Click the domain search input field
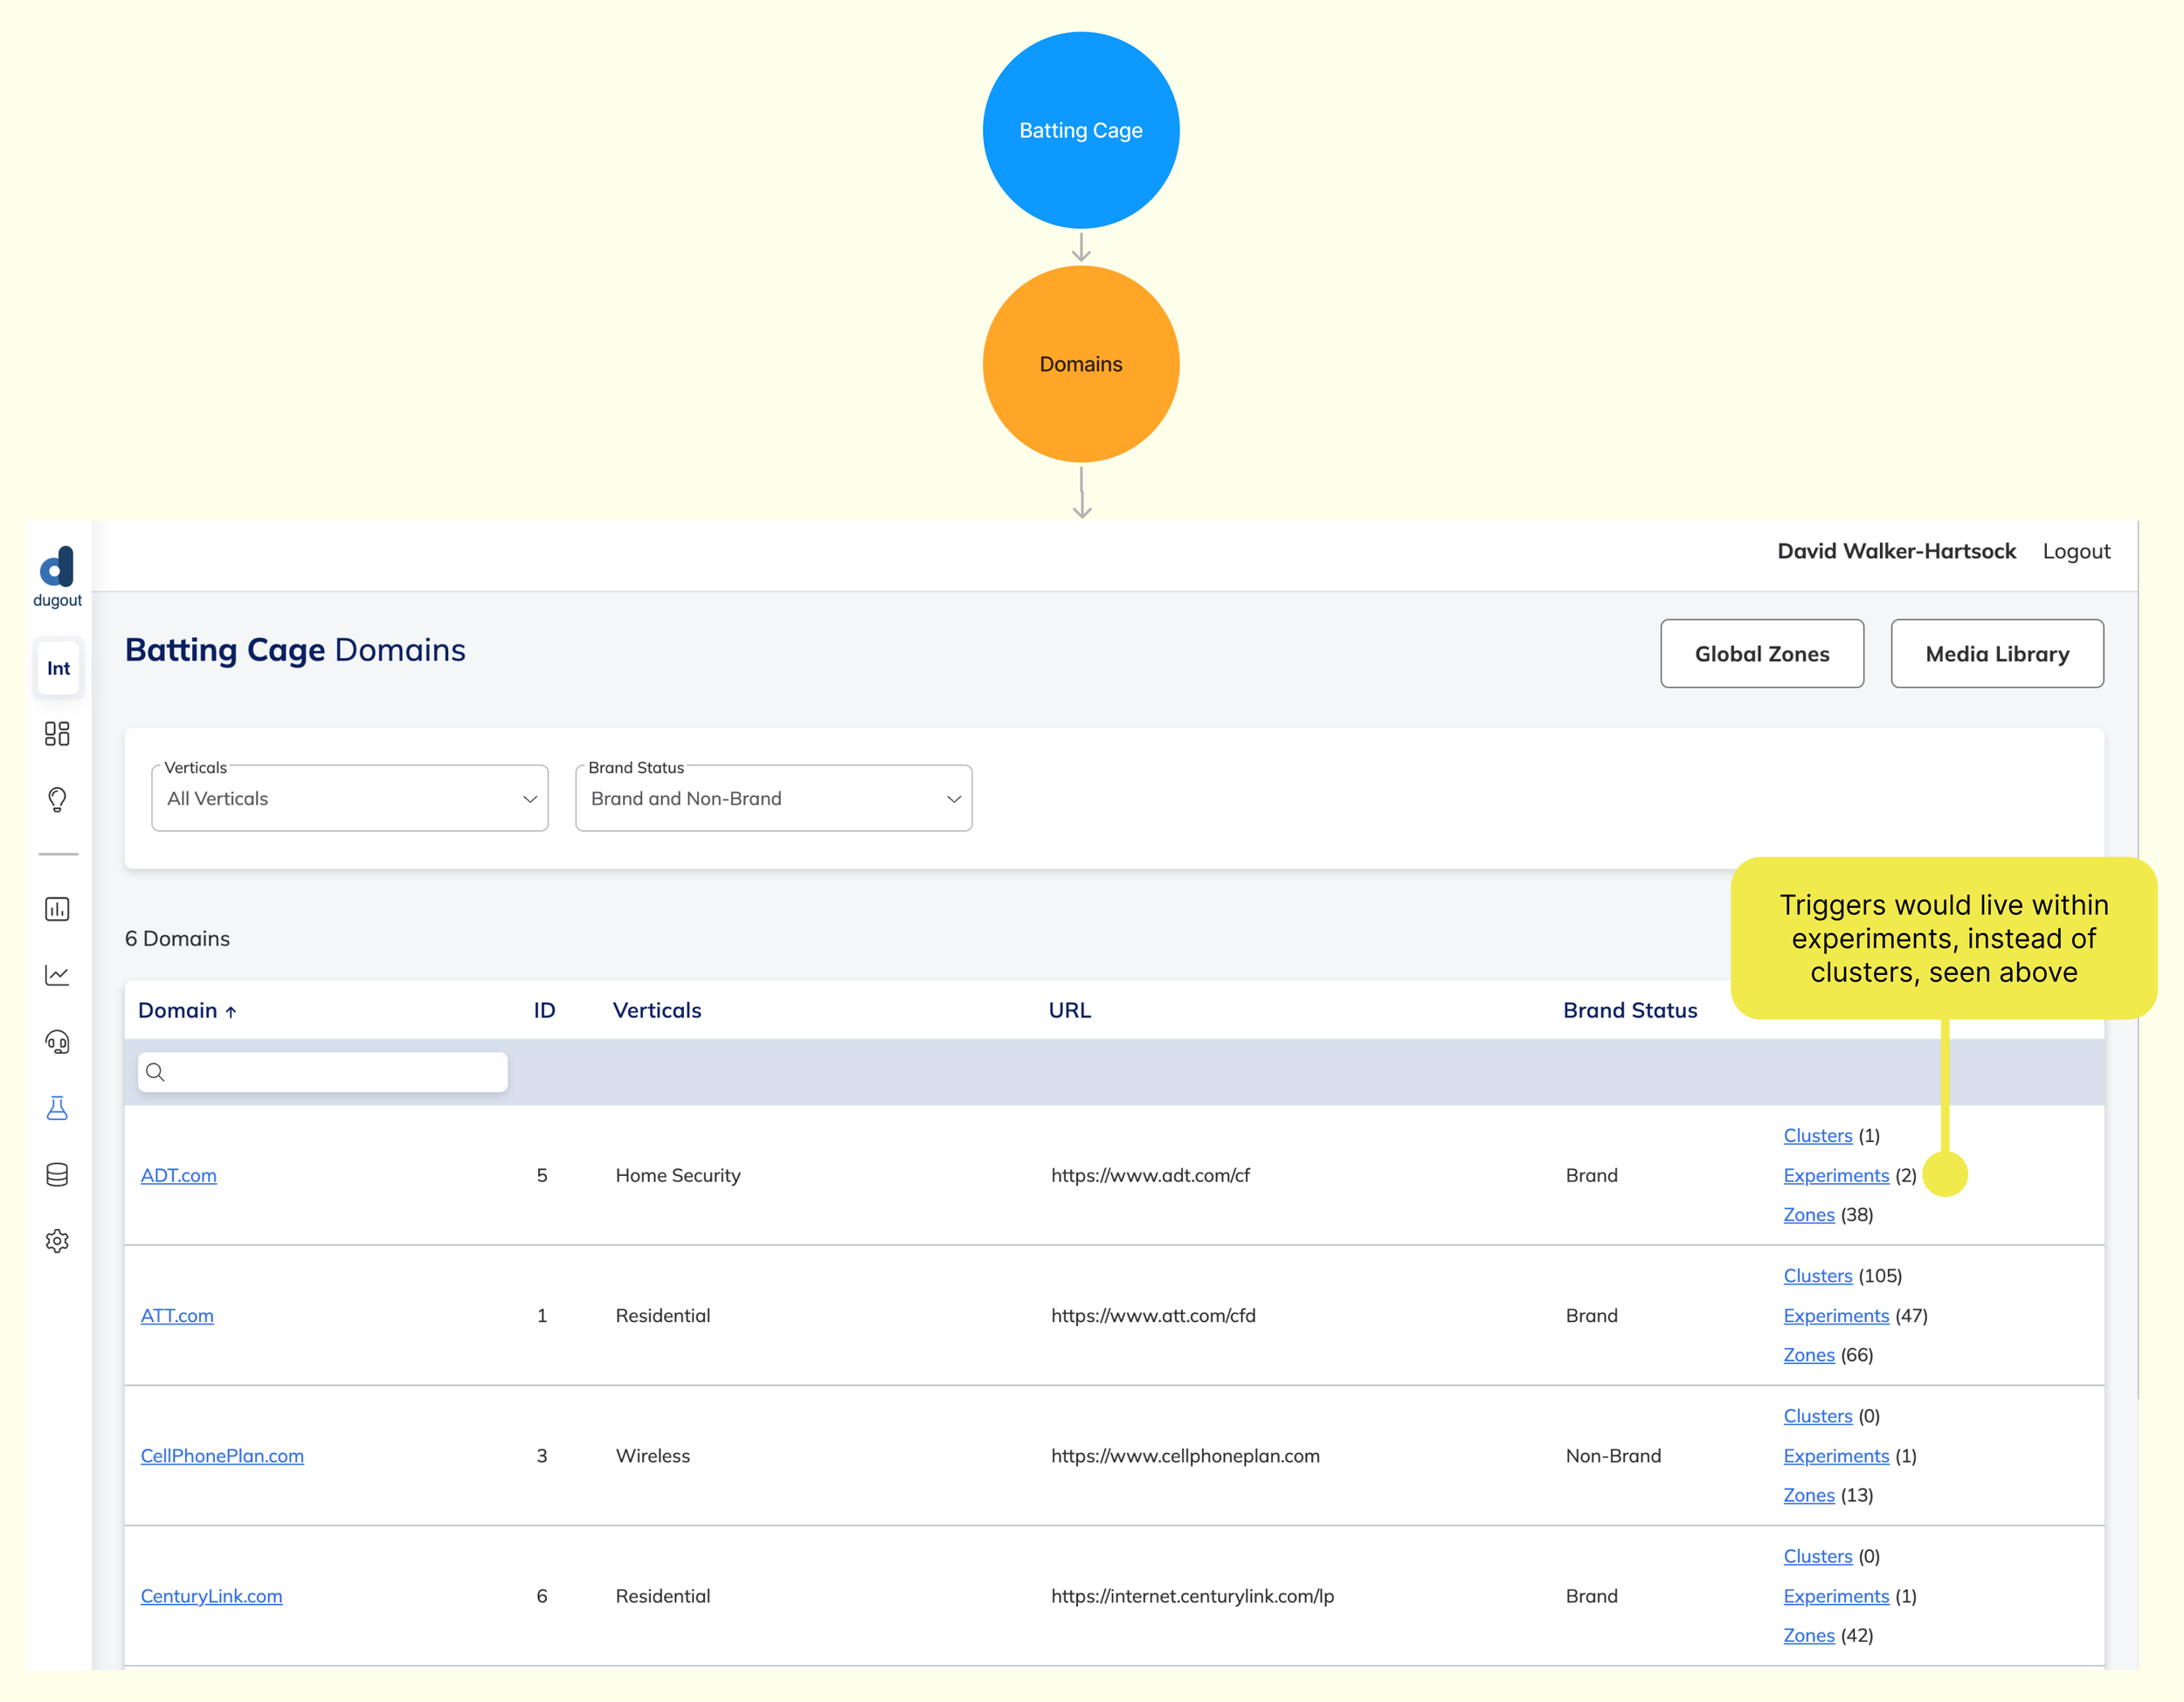Image resolution: width=2184 pixels, height=1702 pixels. [x=323, y=1072]
